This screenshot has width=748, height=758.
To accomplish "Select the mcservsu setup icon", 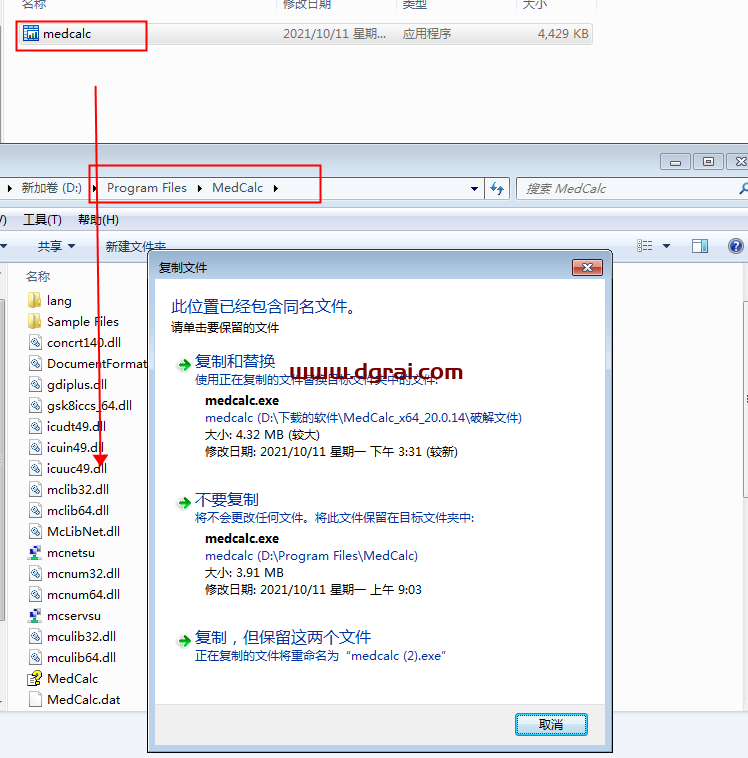I will (x=35, y=616).
